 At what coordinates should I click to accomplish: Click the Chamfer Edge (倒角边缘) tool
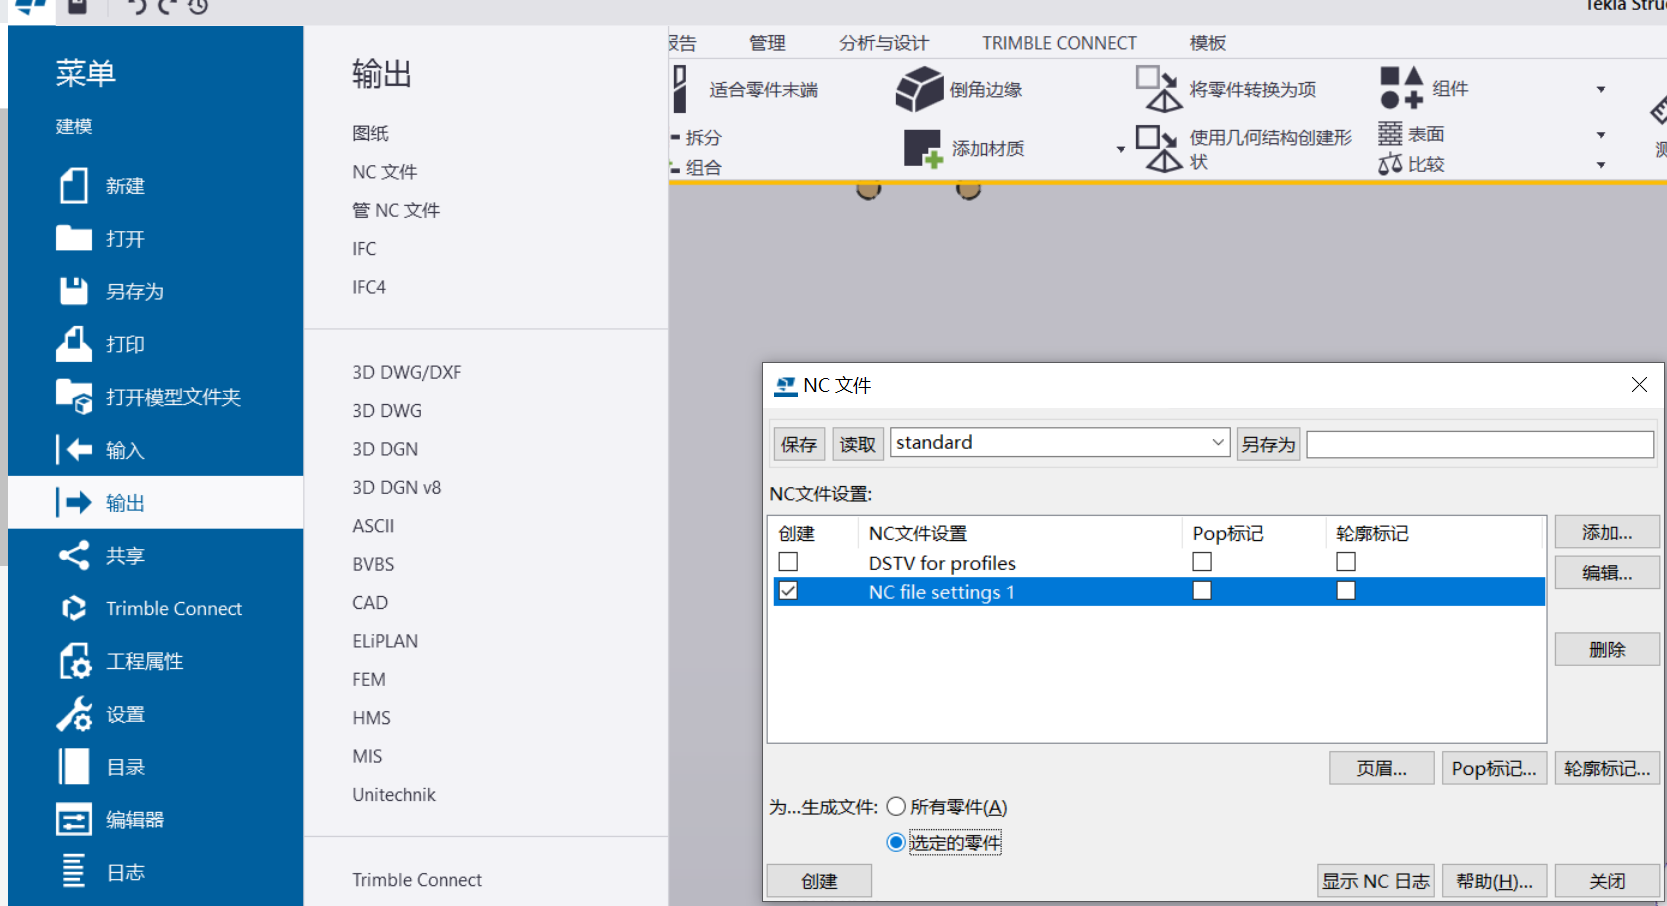pyautogui.click(x=959, y=90)
